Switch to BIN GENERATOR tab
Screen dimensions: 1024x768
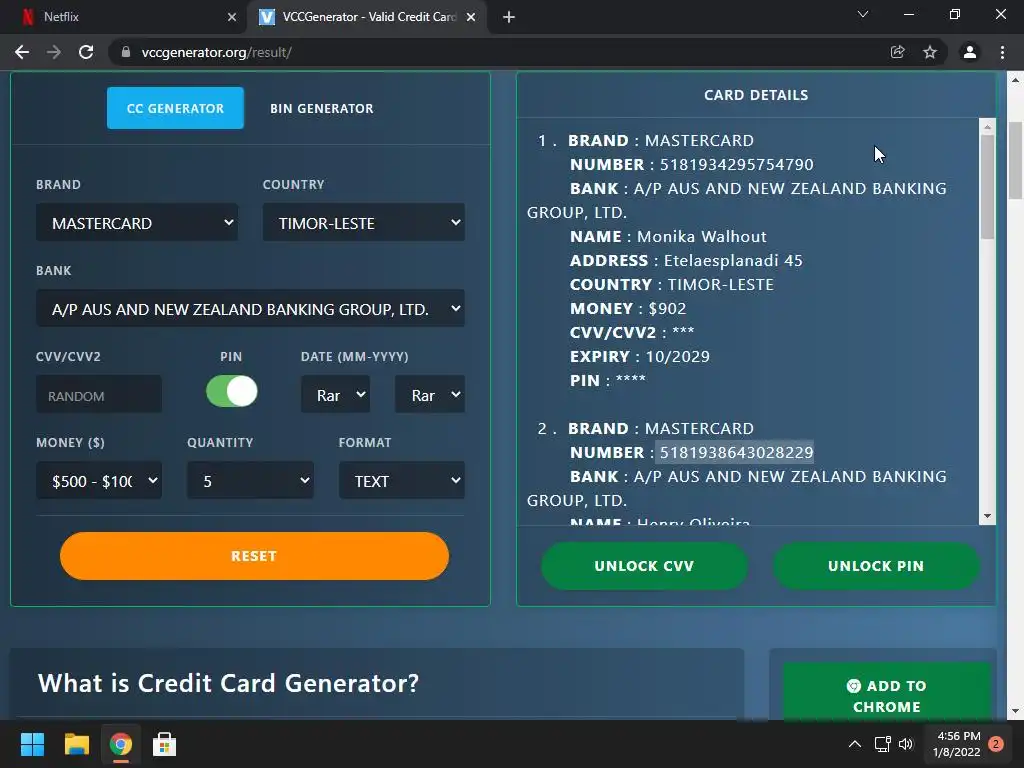tap(321, 108)
